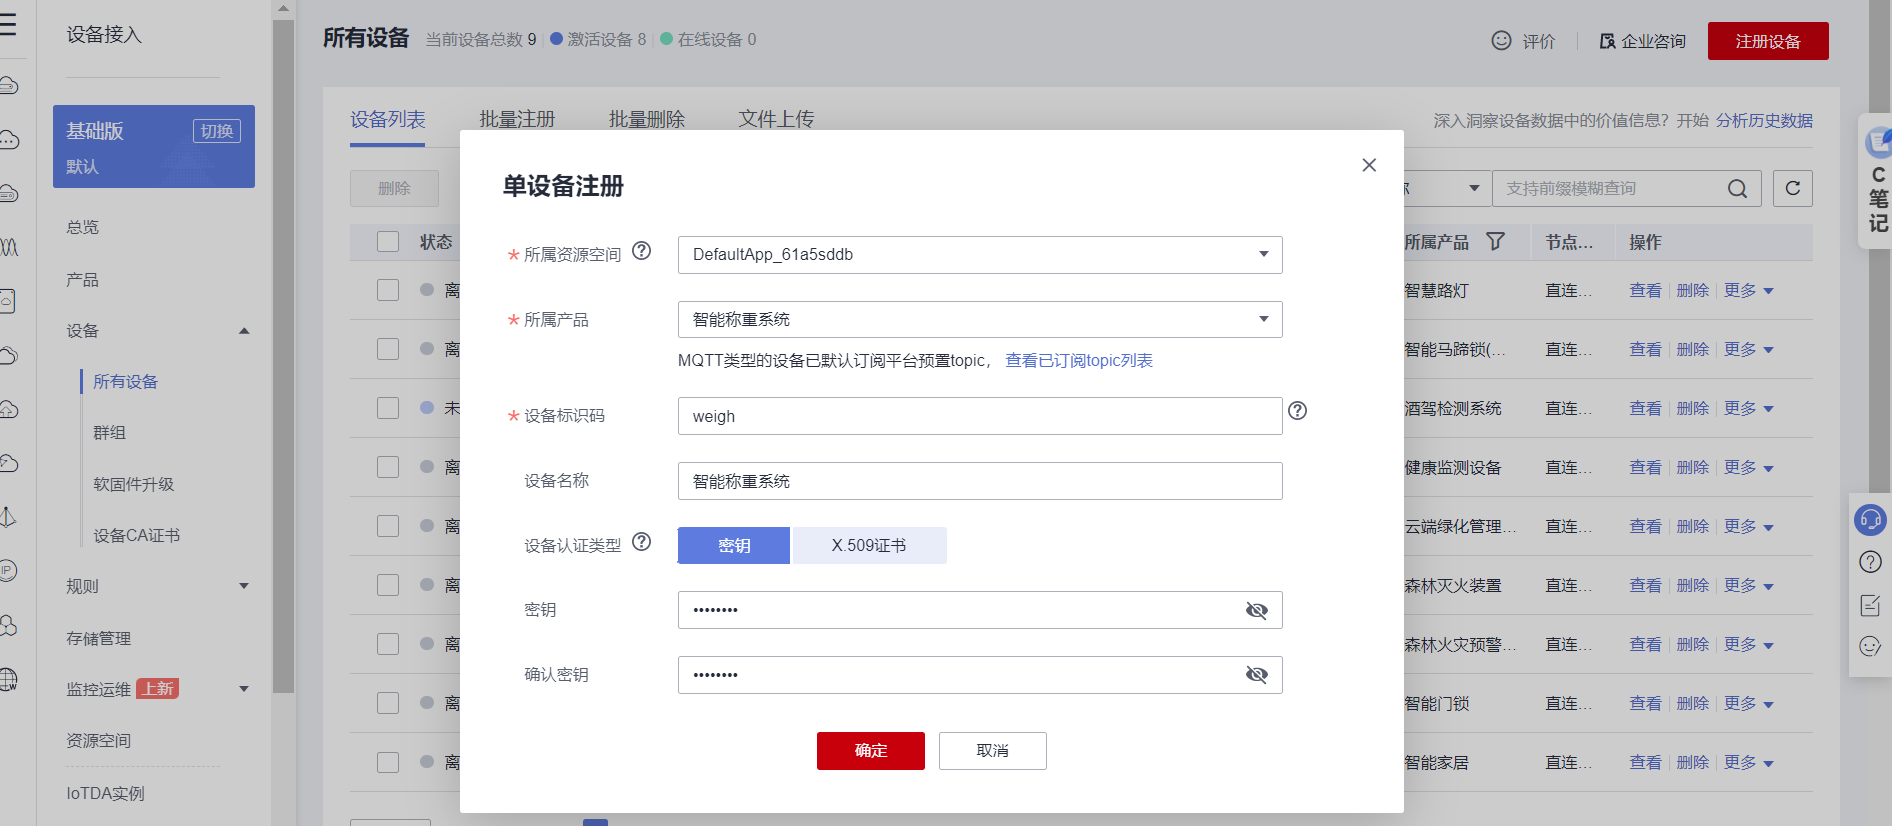This screenshot has width=1892, height=826.
Task: Open IoTDA实例 in the sidebar
Action: (x=106, y=794)
